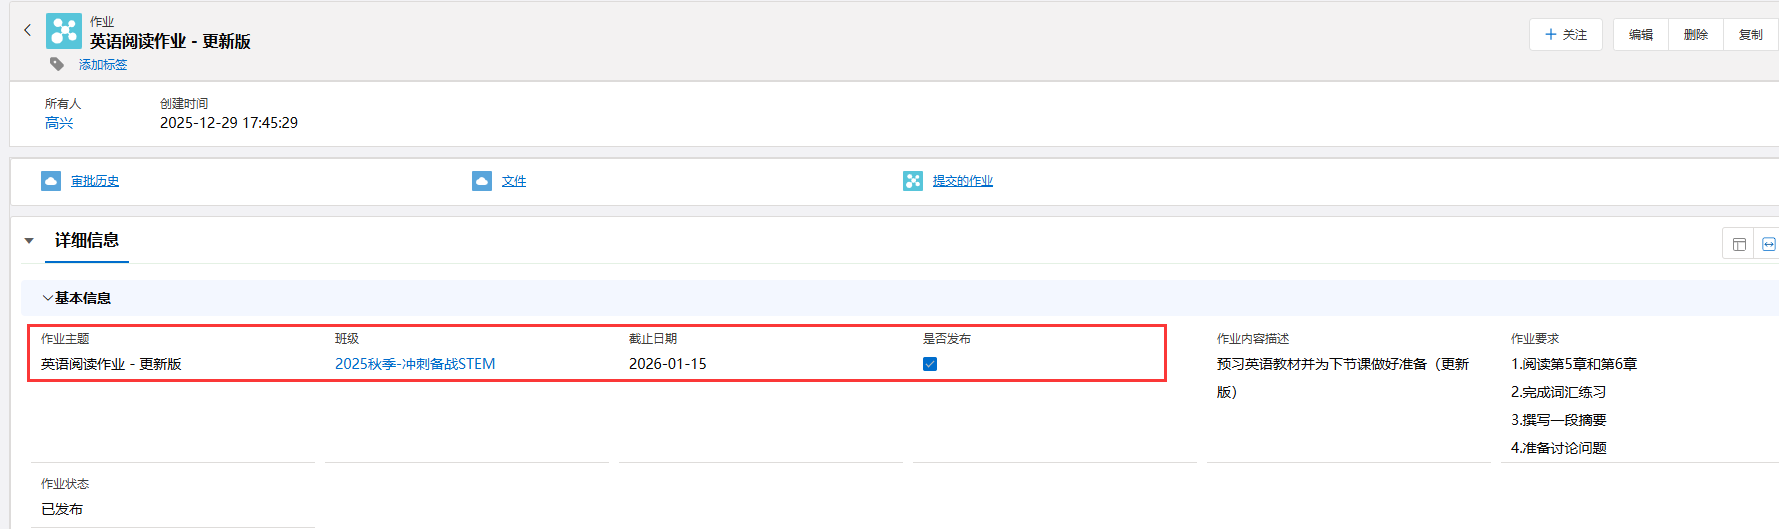Image resolution: width=1779 pixels, height=529 pixels.
Task: Click the 作业 module icon in header
Action: pos(64,31)
